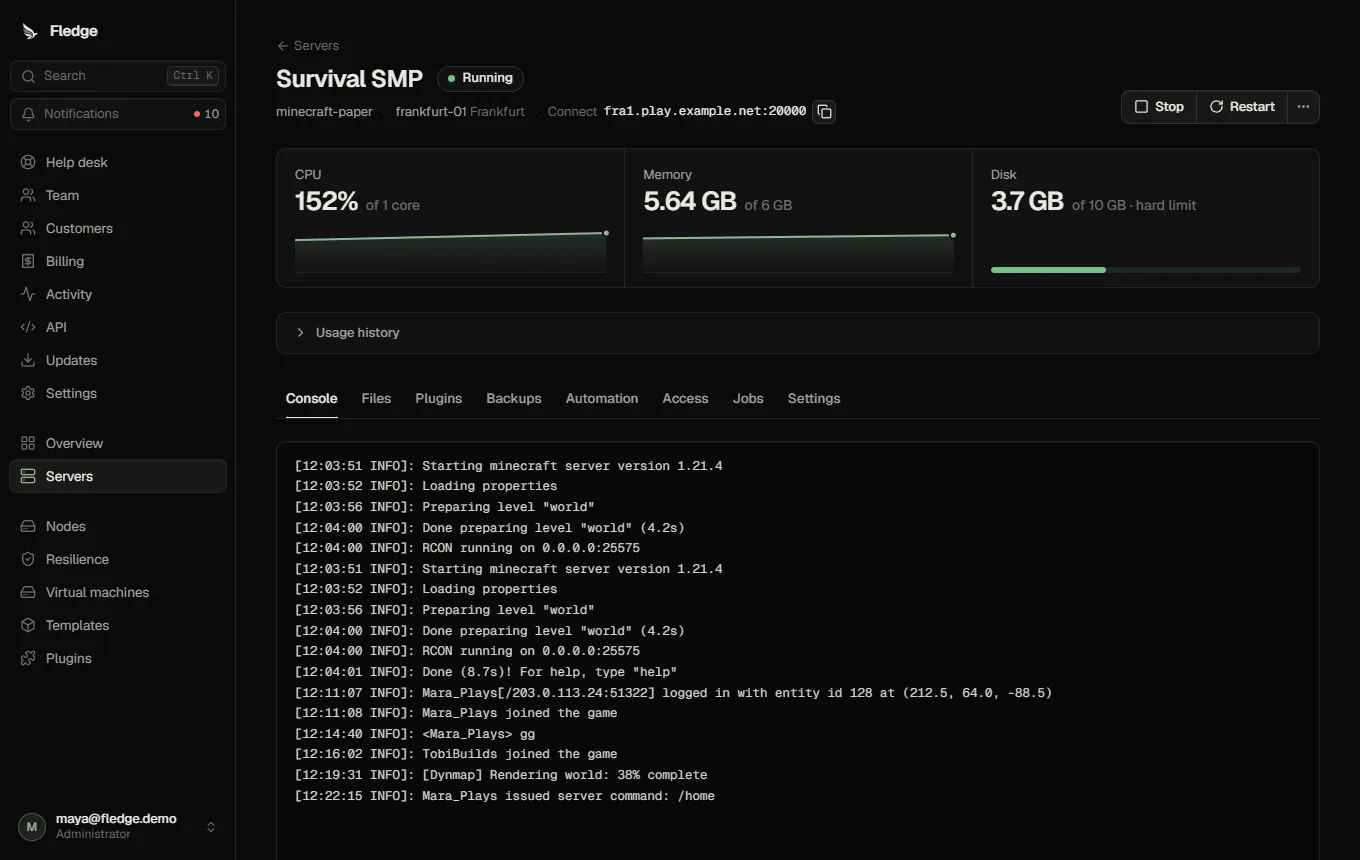Viewport: 1360px width, 860px height.
Task: Select the Jobs tab
Action: 748,398
